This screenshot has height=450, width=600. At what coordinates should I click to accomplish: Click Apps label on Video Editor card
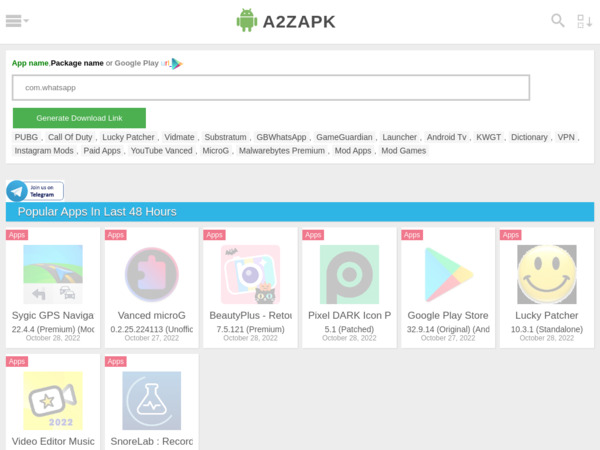click(17, 362)
